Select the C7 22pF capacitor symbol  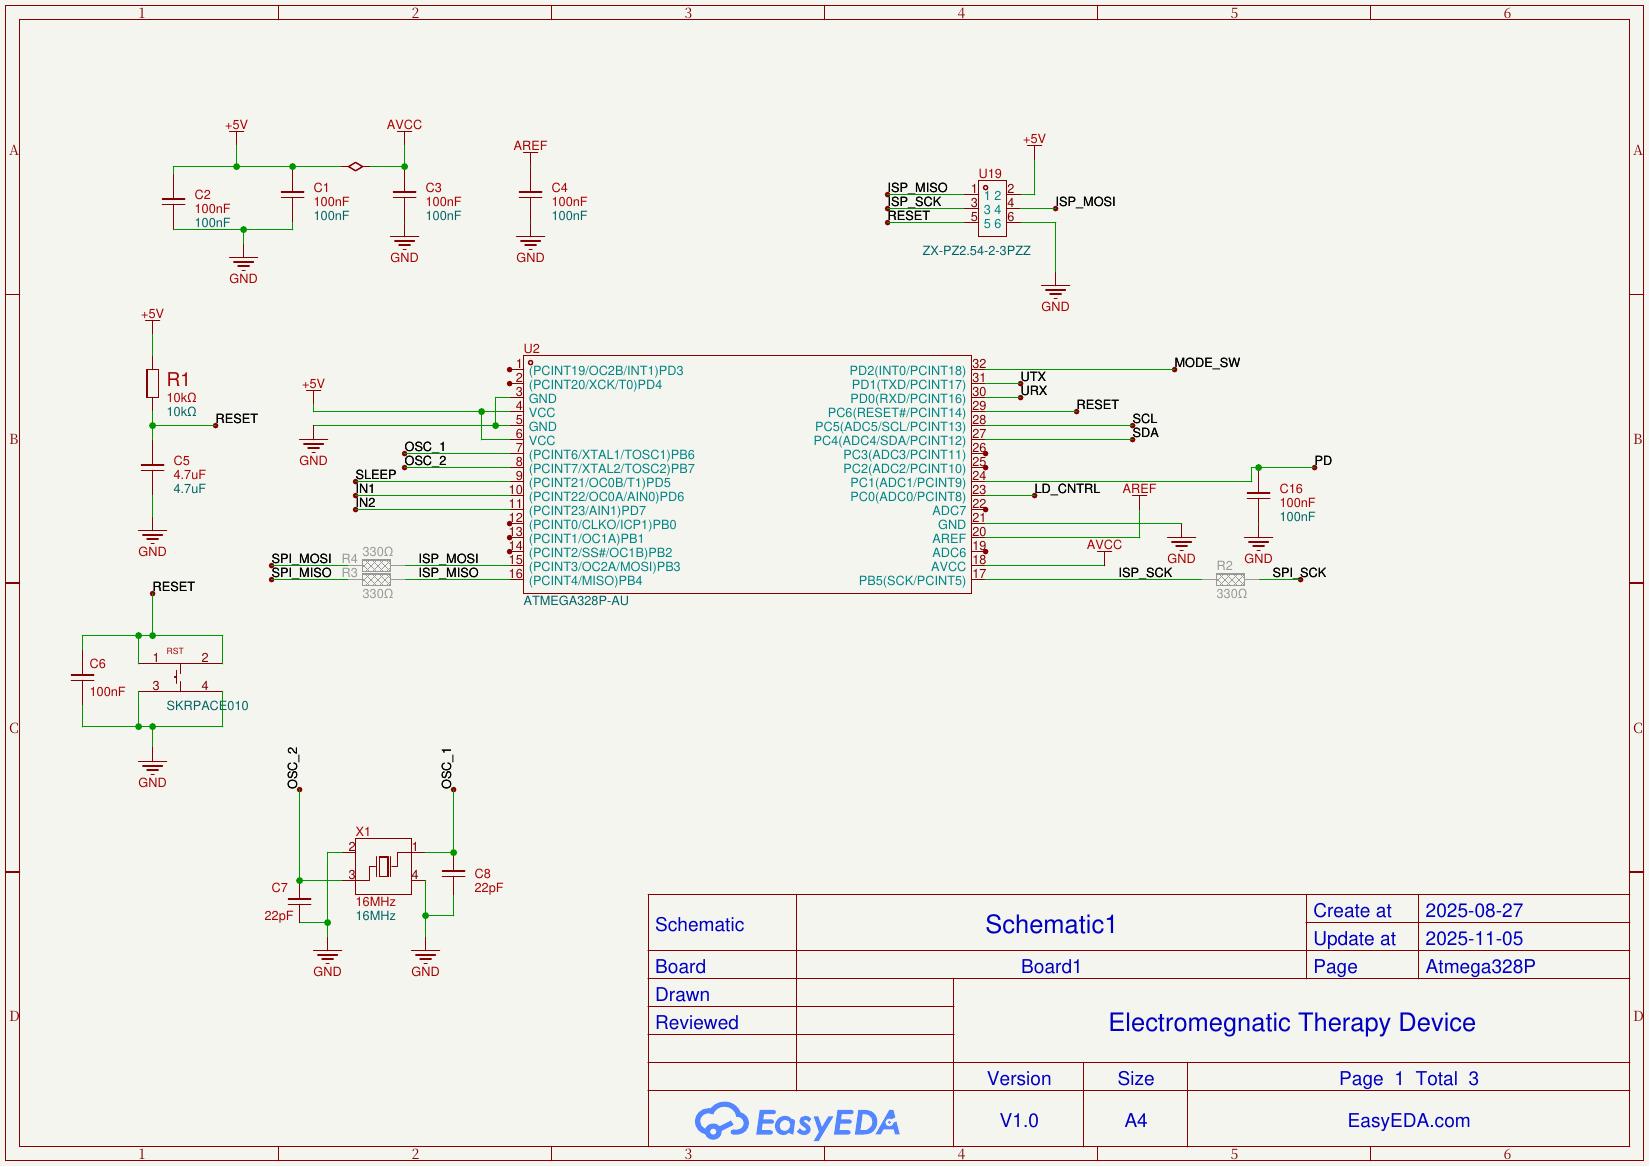[299, 902]
